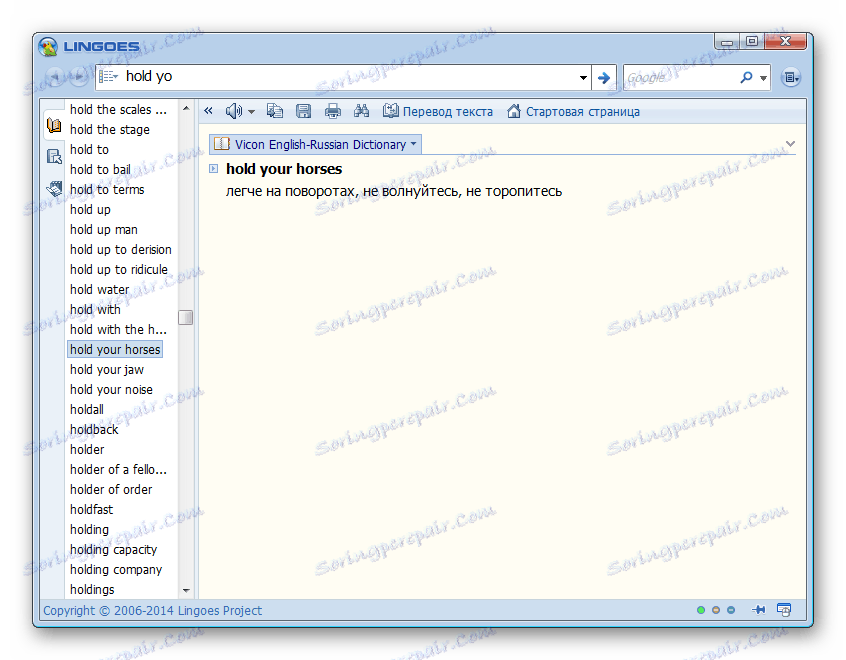This screenshot has width=846, height=660.
Task: Select 'holdfast' entry
Action: (92, 509)
